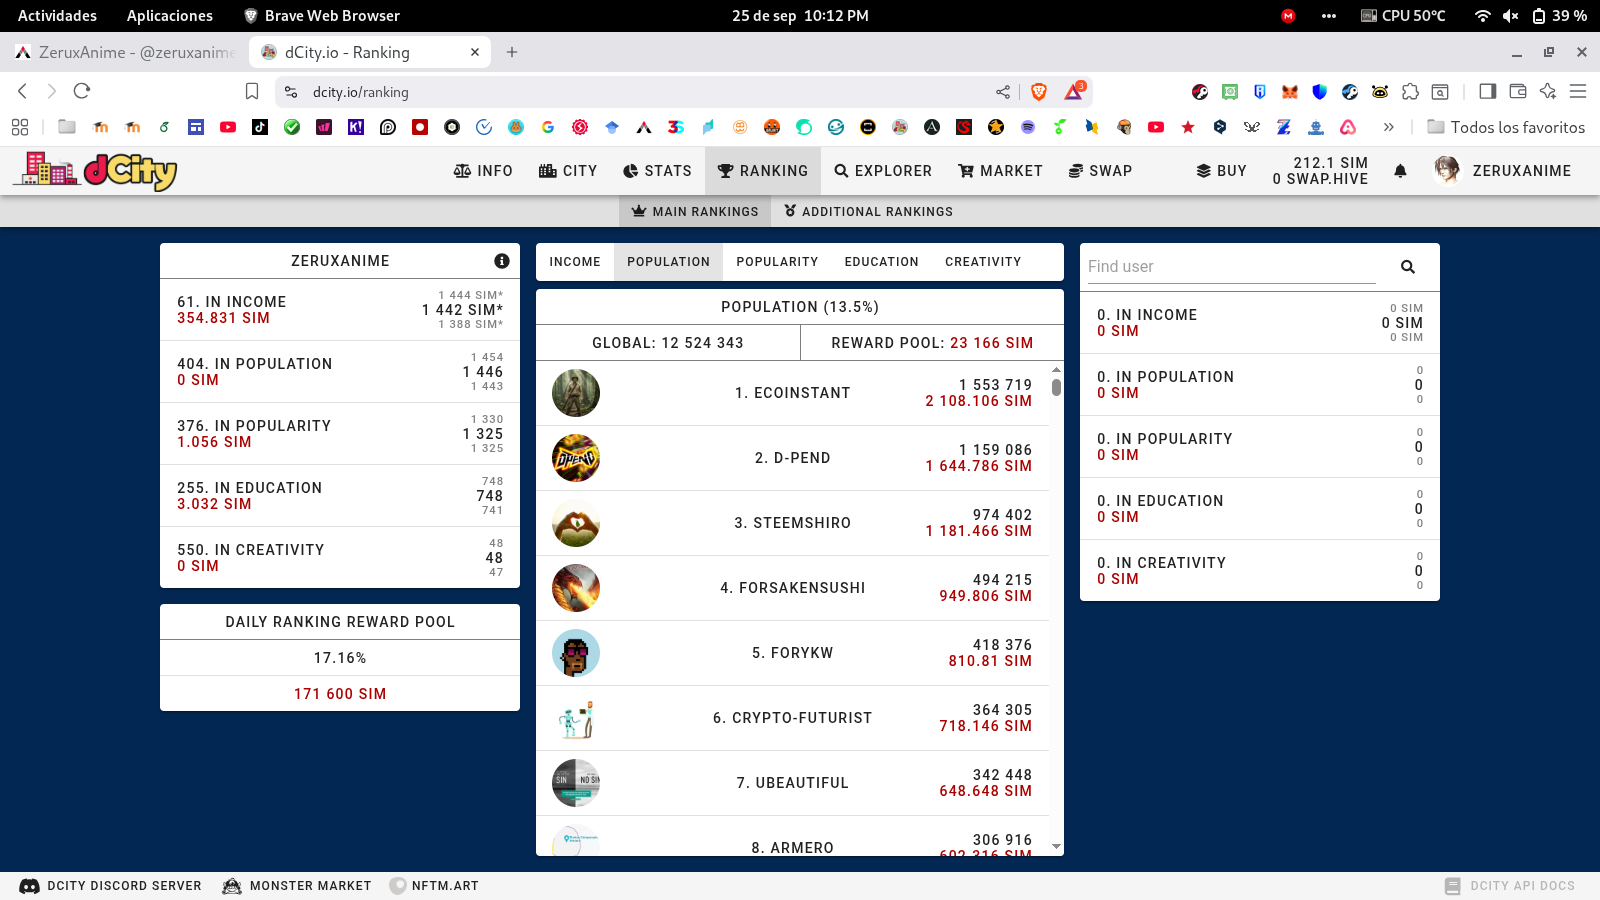Image resolution: width=1600 pixels, height=900 pixels.
Task: Open FORYKW's avatar in the ranking list
Action: (576, 653)
